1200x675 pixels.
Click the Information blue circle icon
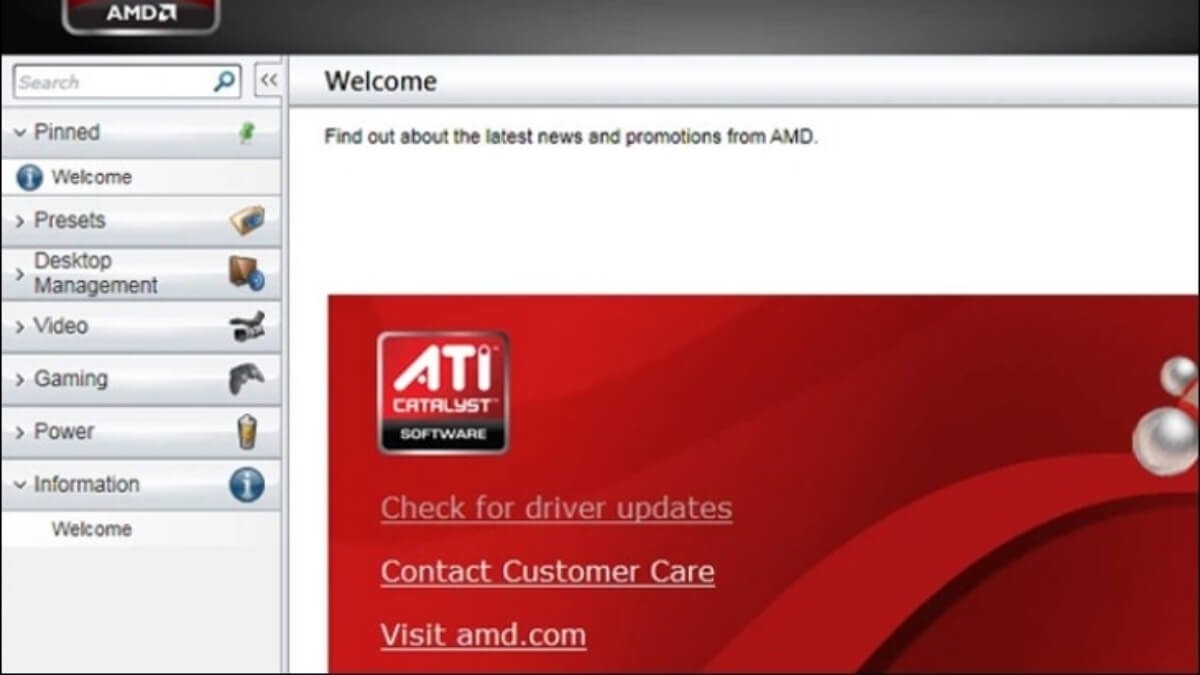[x=247, y=484]
